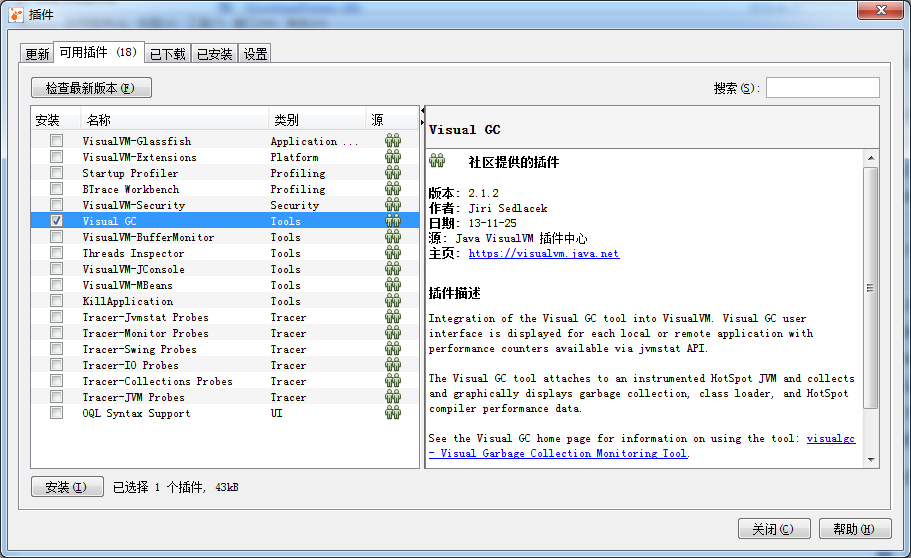Click the source icon in VisualVM-MBeans row

[393, 284]
